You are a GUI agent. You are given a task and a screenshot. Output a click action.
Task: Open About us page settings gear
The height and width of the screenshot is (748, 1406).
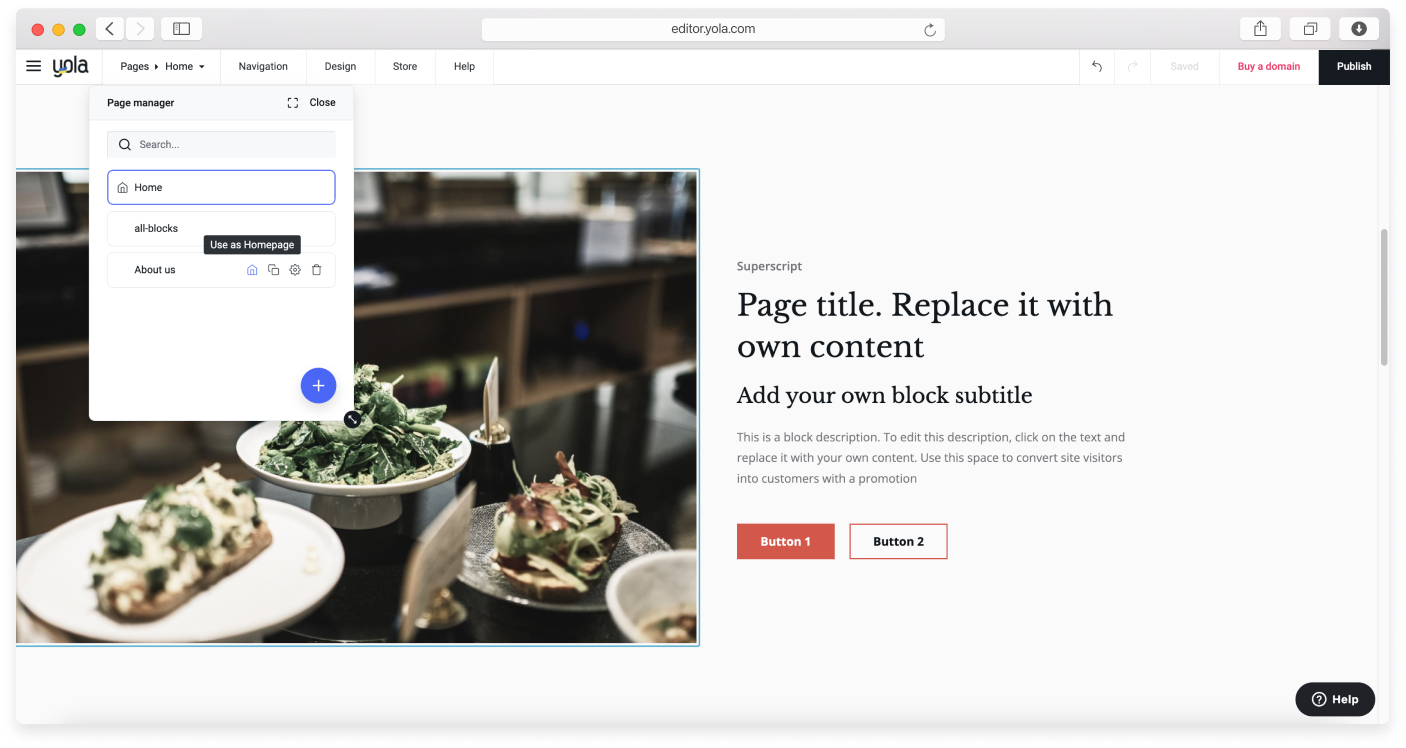coord(295,270)
